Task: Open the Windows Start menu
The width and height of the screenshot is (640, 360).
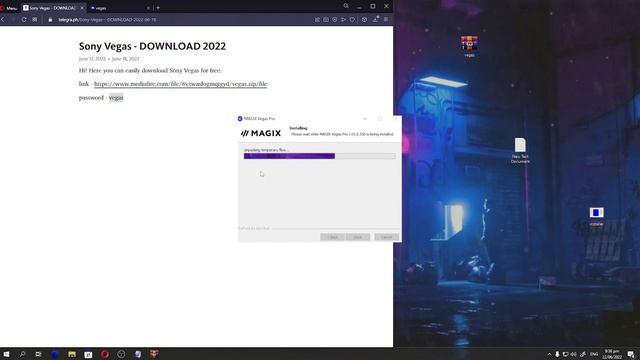Action: click(x=7, y=354)
